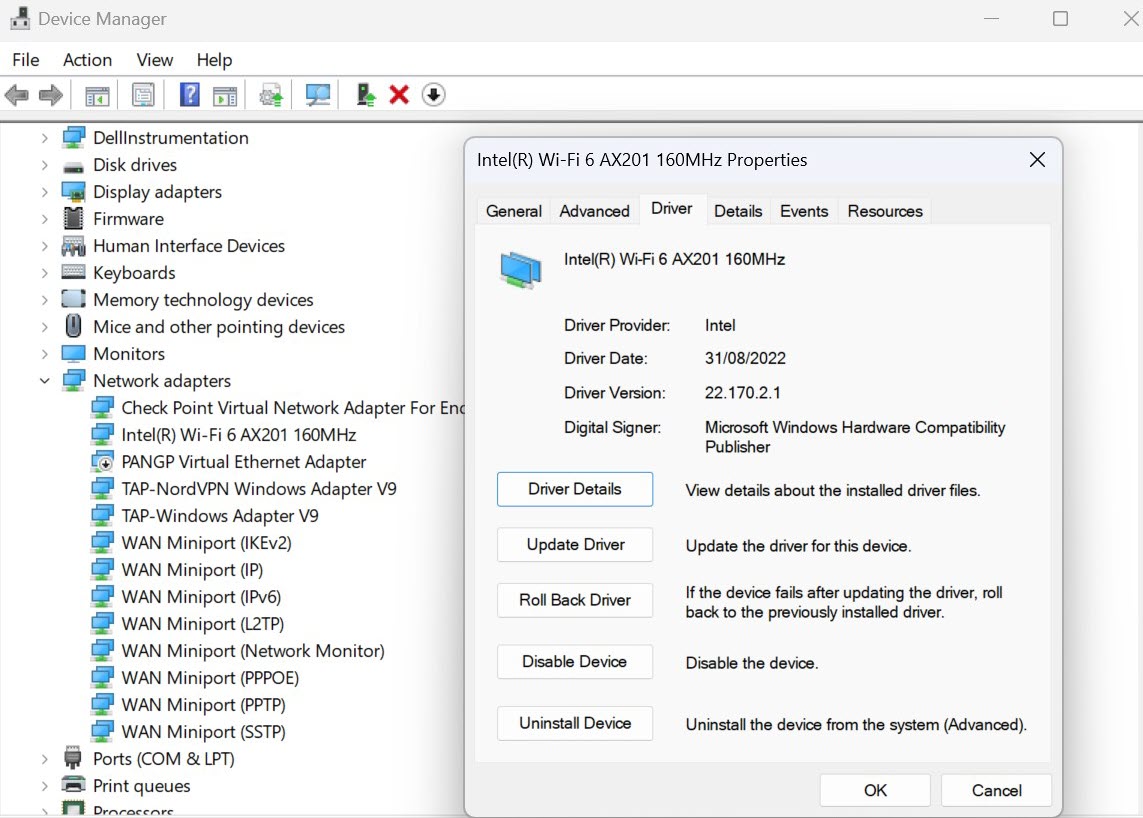Expand the Keyboards node

[44, 273]
